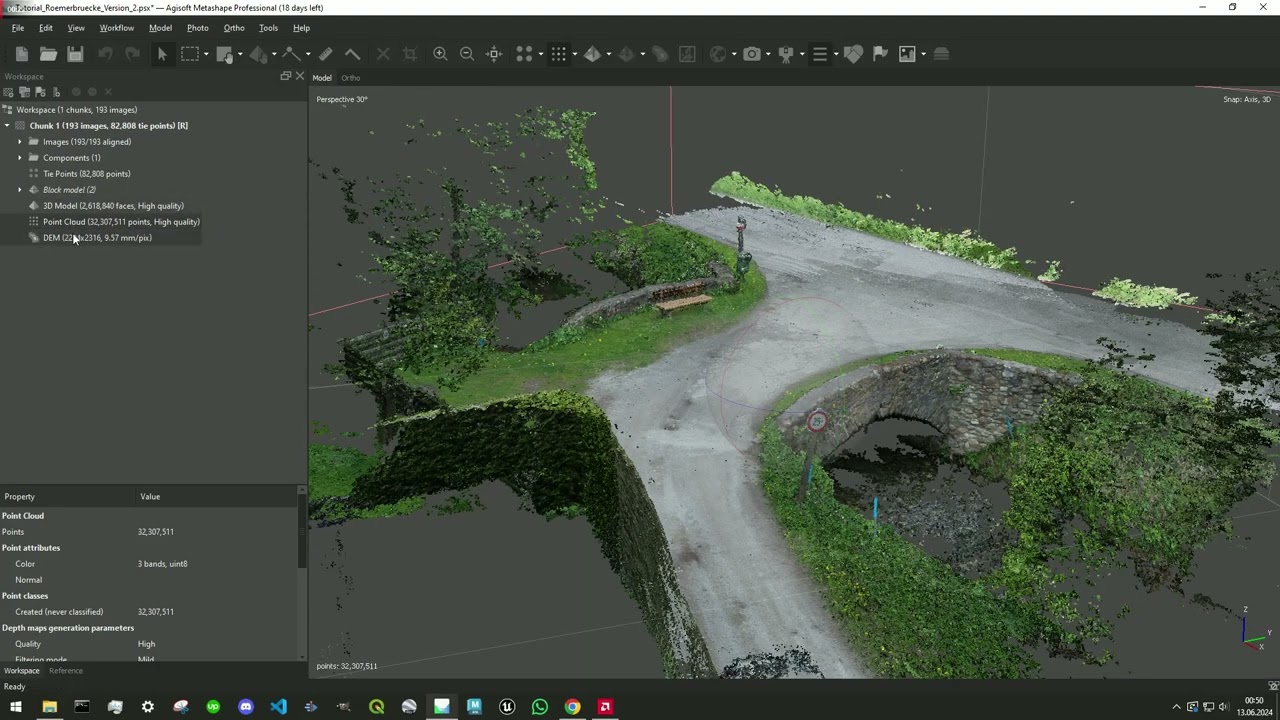Open WhatsApp from the taskbar
The width and height of the screenshot is (1280, 720).
coord(540,708)
